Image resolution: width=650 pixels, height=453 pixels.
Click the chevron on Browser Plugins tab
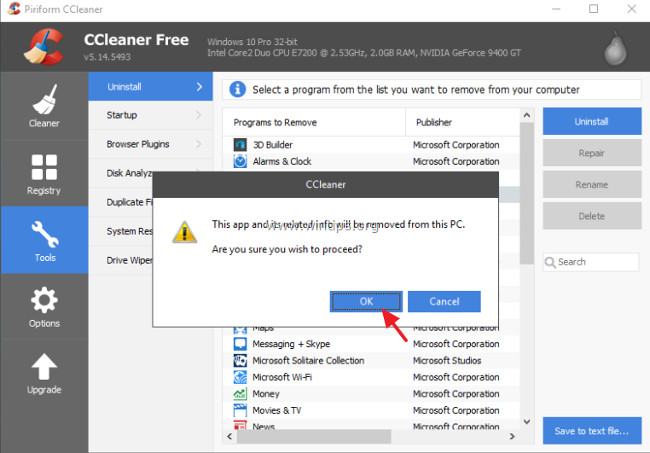pyautogui.click(x=199, y=144)
